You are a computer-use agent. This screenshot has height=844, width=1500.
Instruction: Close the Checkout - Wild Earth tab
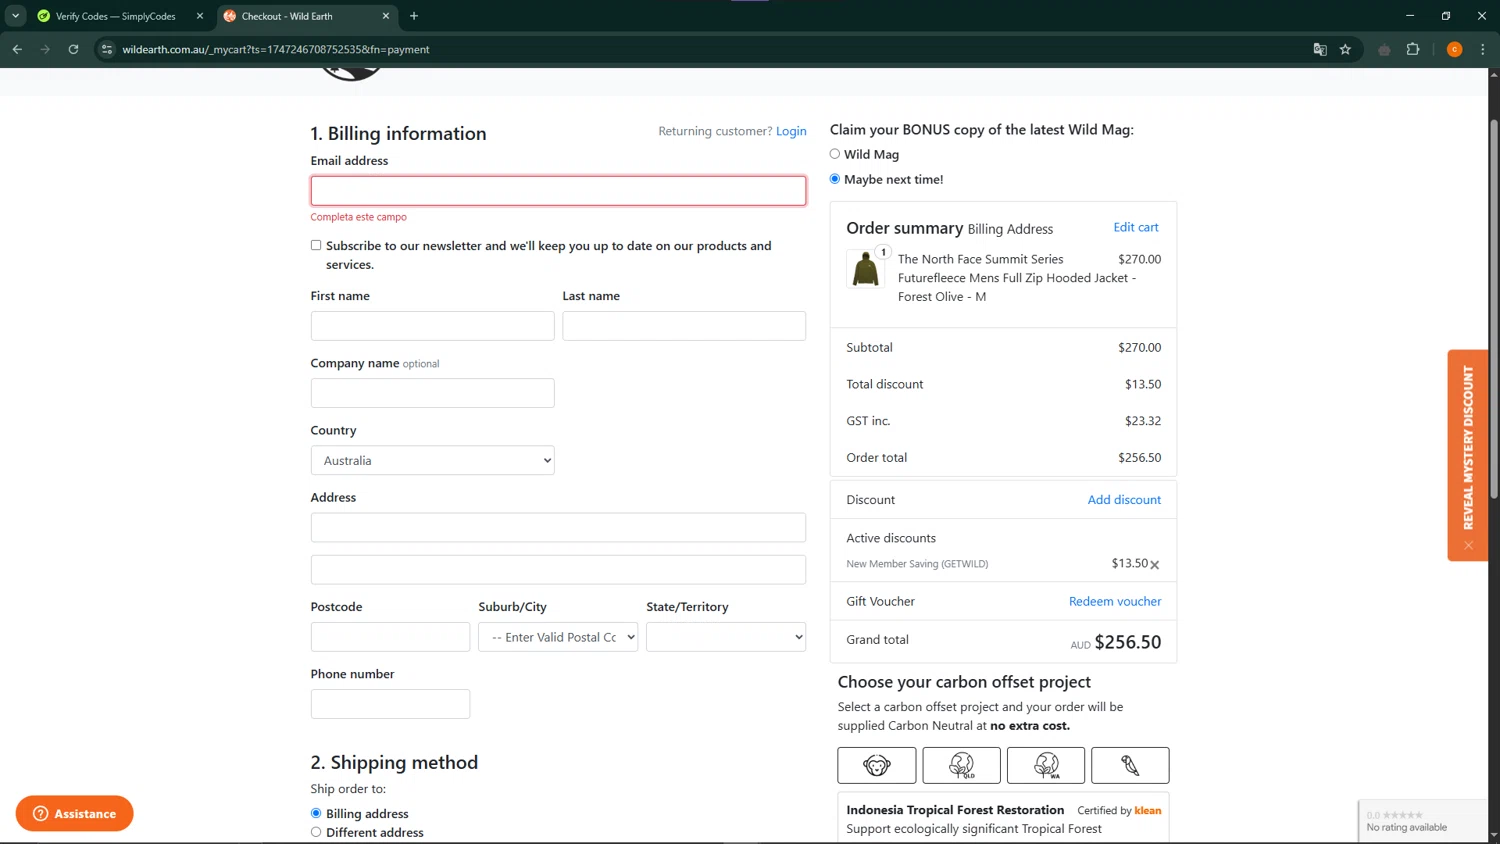tap(385, 16)
